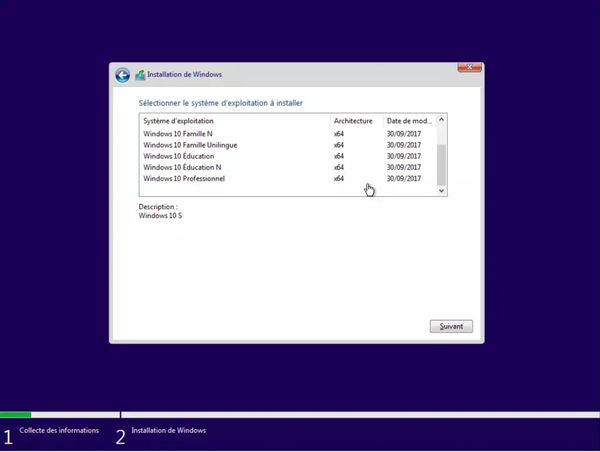Close the Installation de Windows dialog

(x=470, y=67)
